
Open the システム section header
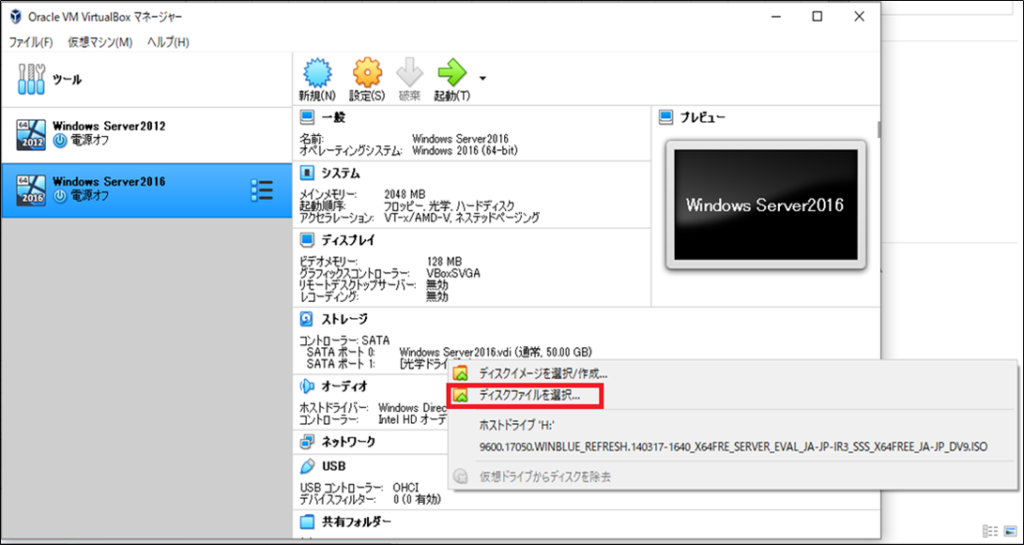(x=340, y=174)
